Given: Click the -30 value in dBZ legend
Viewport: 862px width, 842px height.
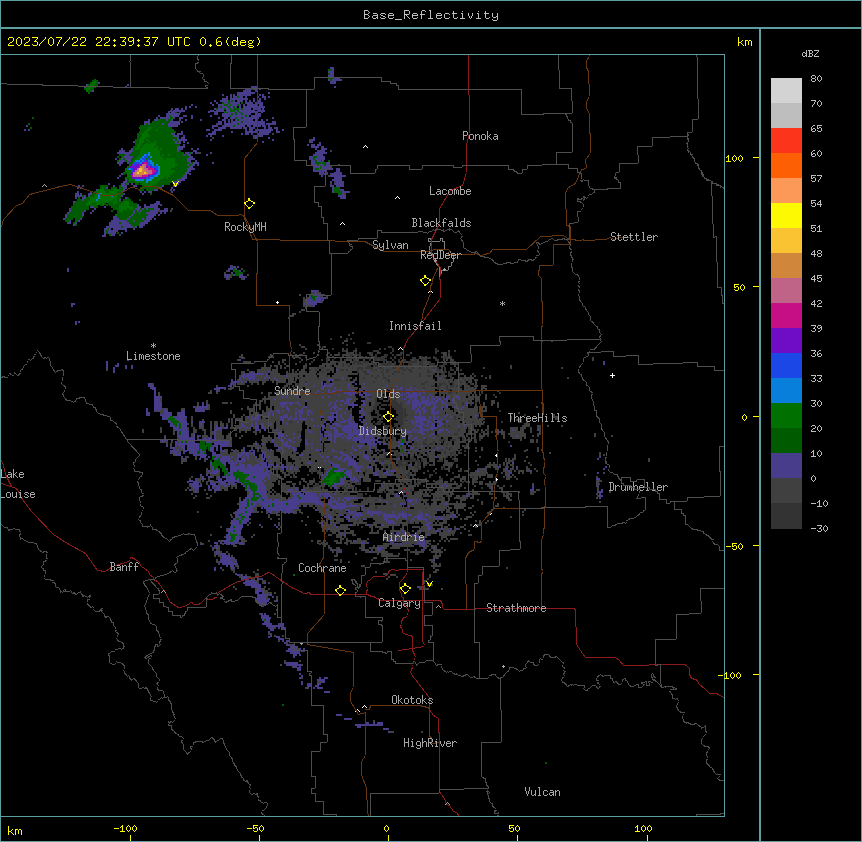Looking at the screenshot, I should pos(819,529).
